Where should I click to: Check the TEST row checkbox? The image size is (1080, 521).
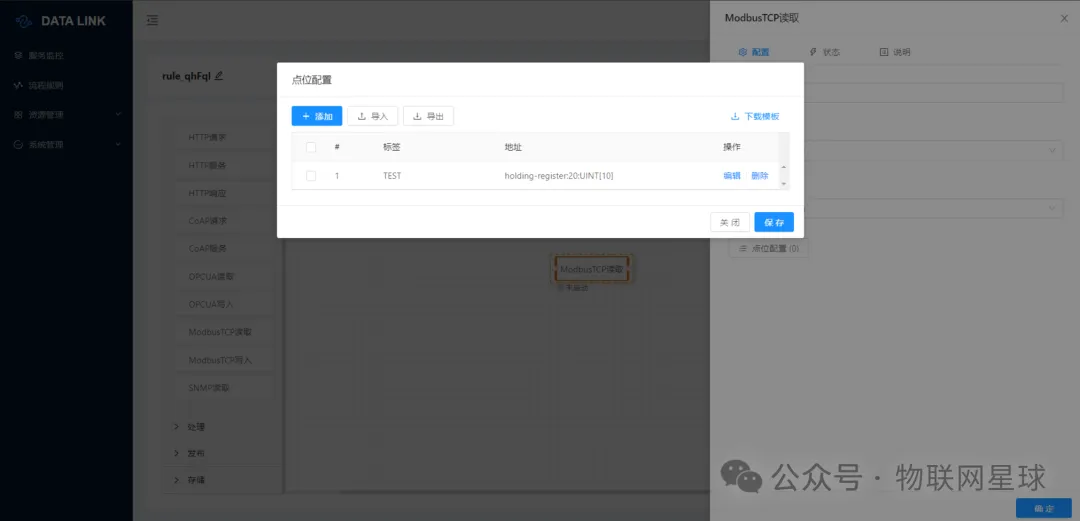click(x=311, y=176)
